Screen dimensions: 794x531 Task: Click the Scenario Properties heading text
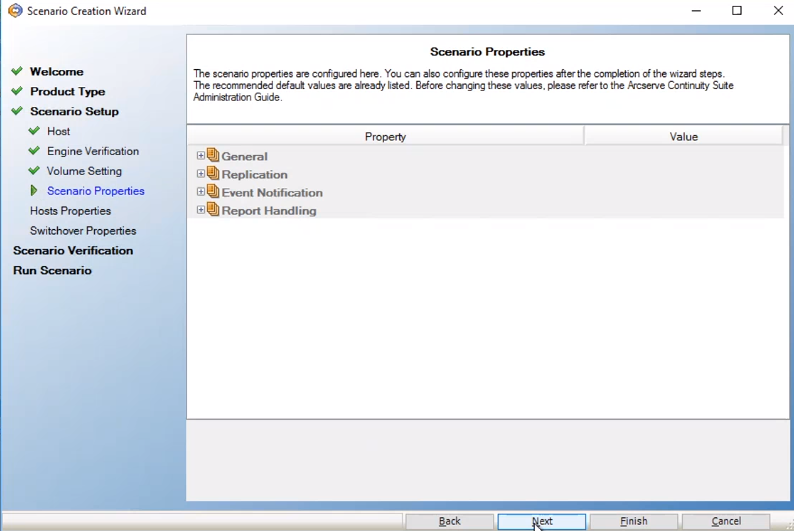[x=487, y=52]
